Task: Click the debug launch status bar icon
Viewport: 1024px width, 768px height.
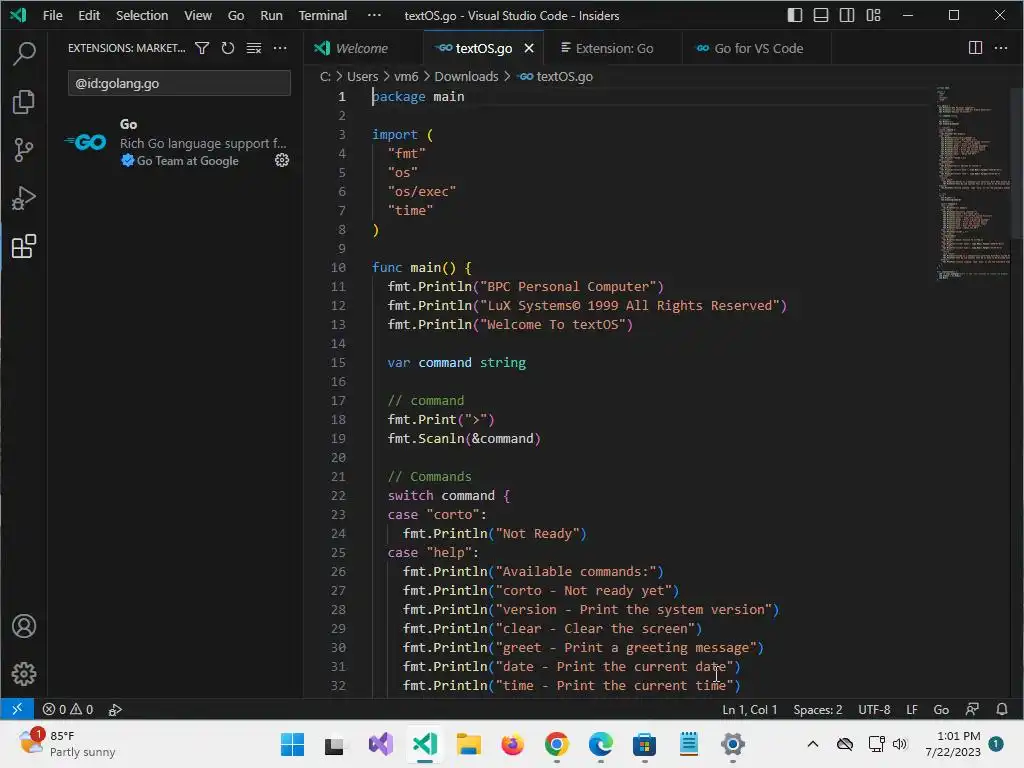Action: [115, 709]
